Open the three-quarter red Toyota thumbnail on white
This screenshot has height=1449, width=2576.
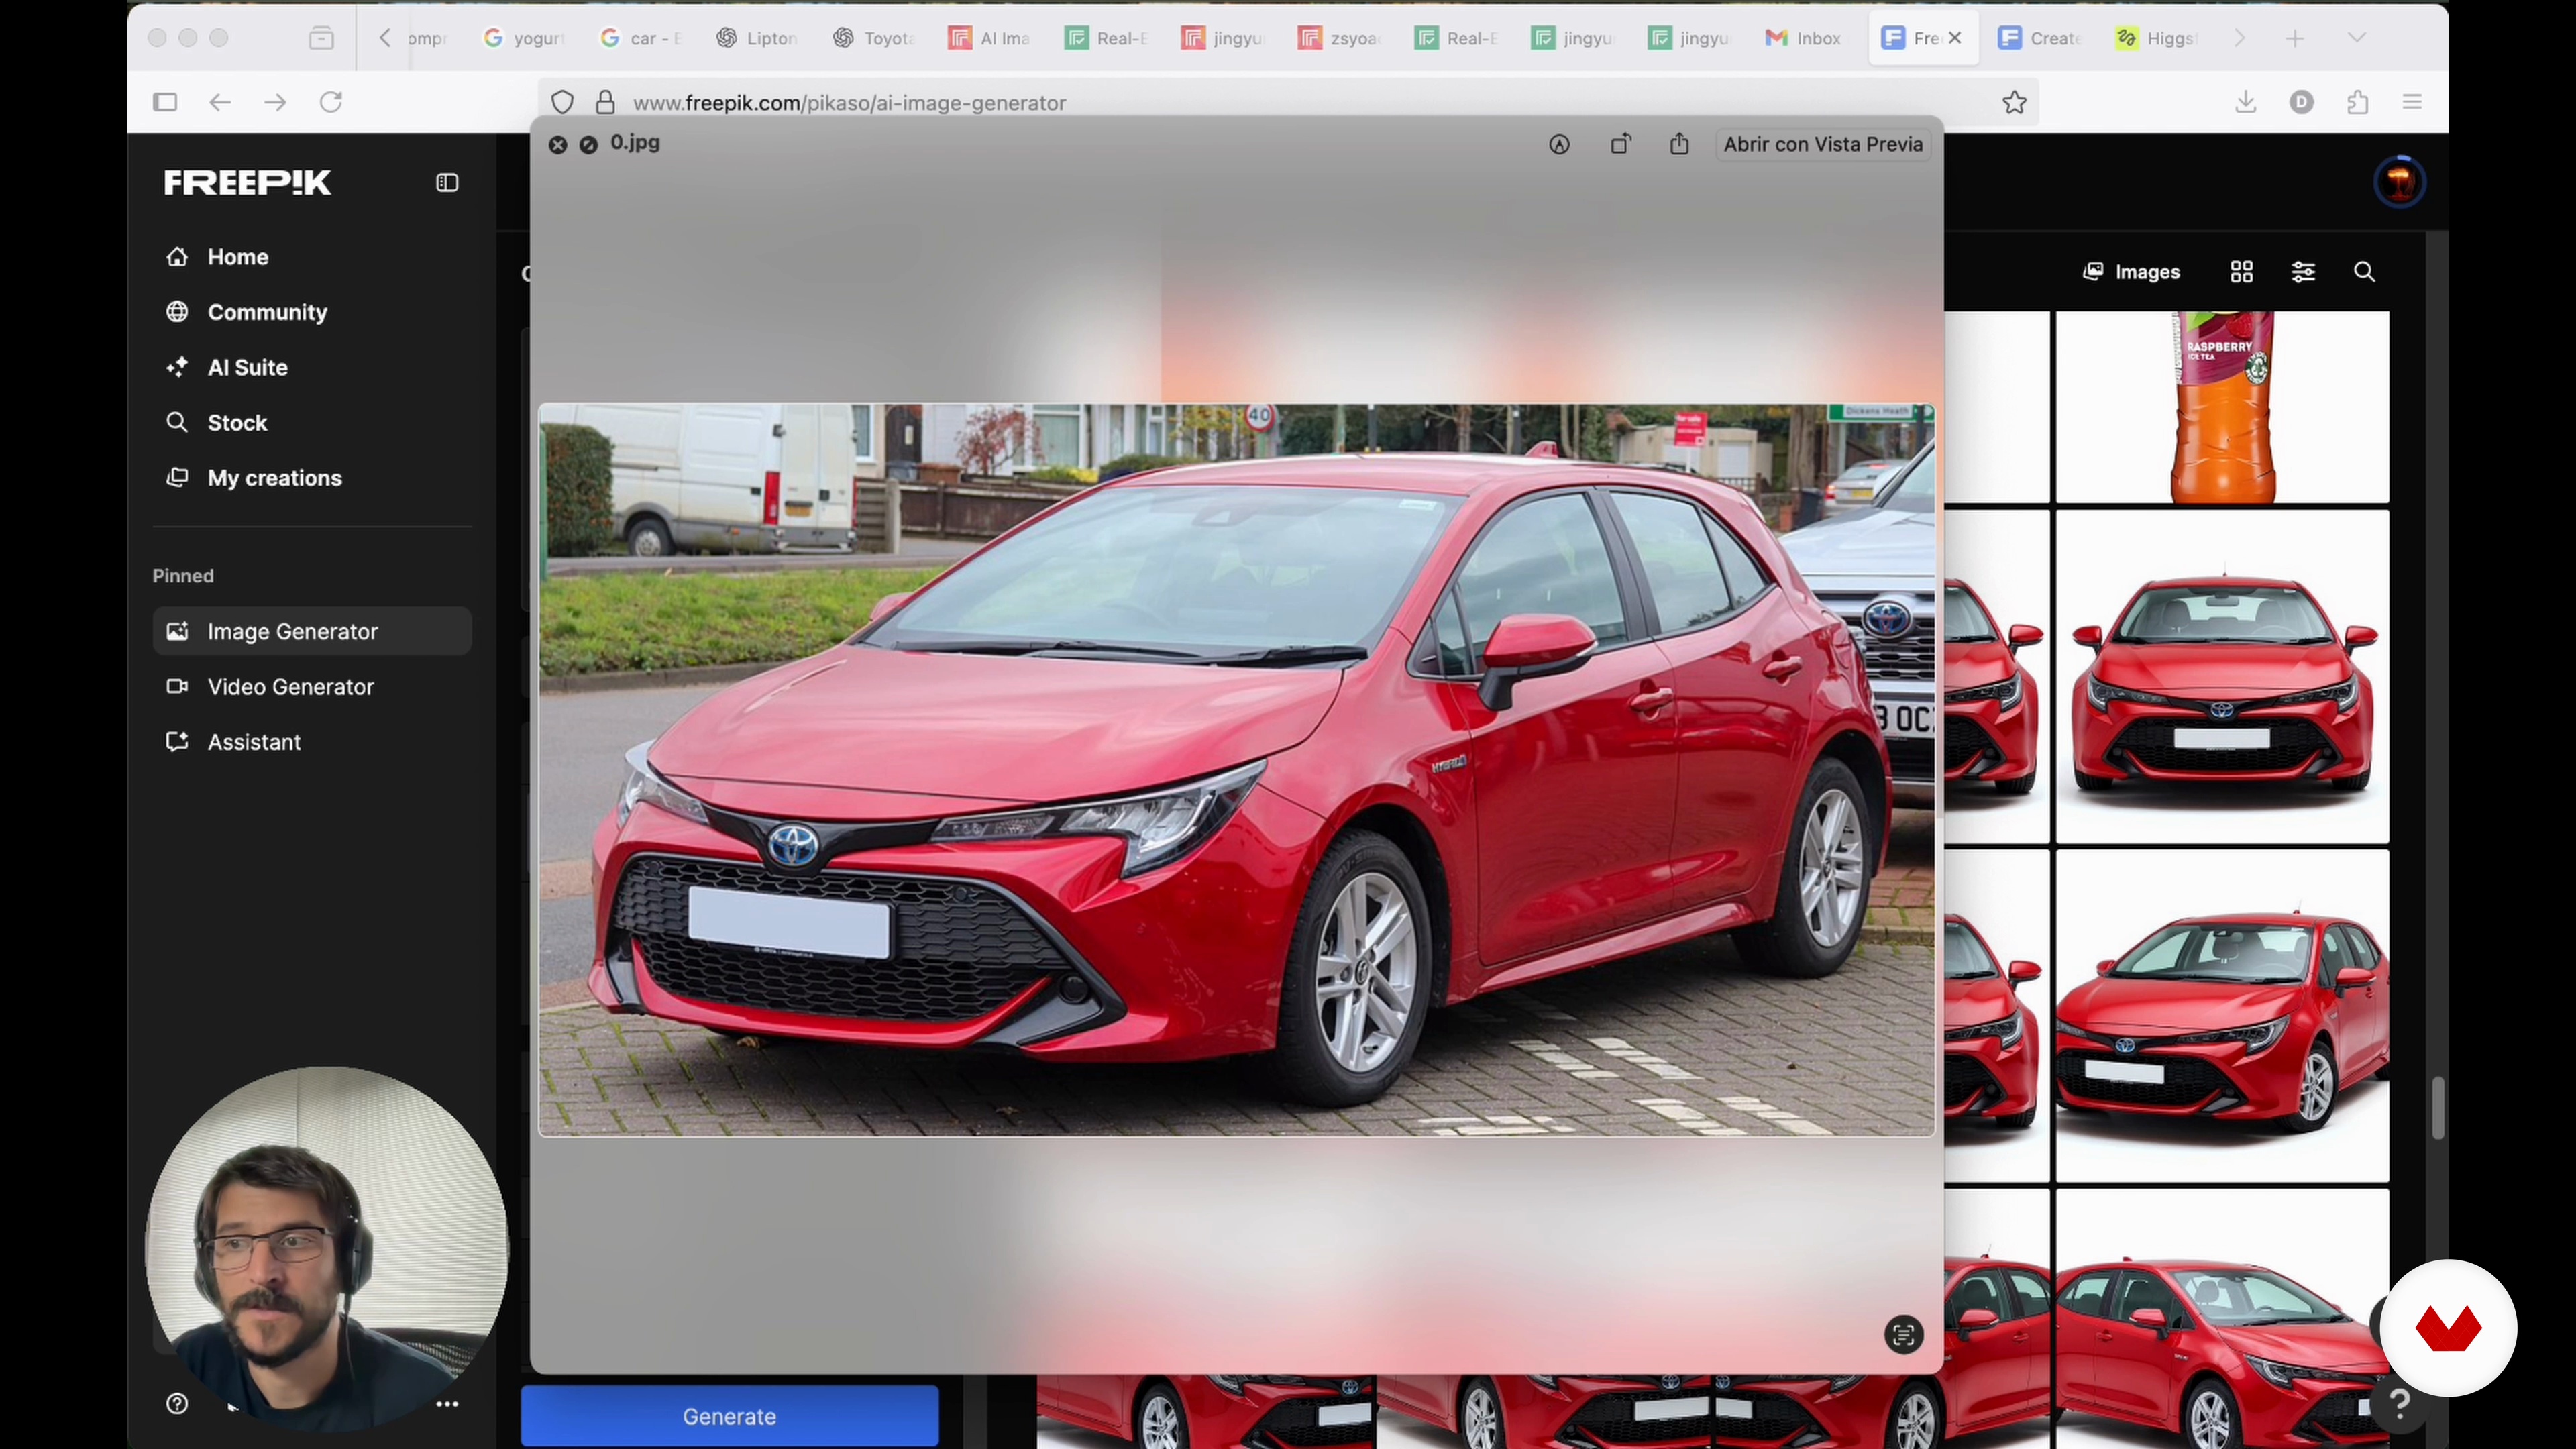[2222, 1016]
